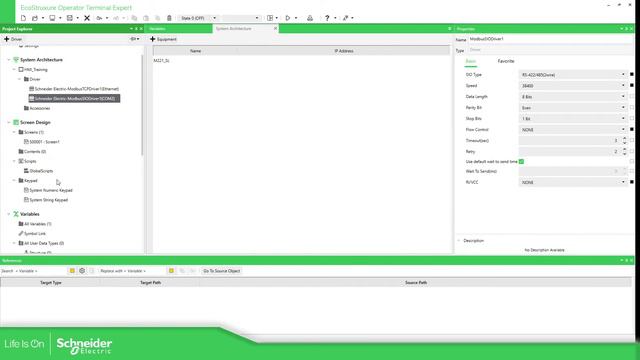Select System Numeric Keypad item

point(48,190)
